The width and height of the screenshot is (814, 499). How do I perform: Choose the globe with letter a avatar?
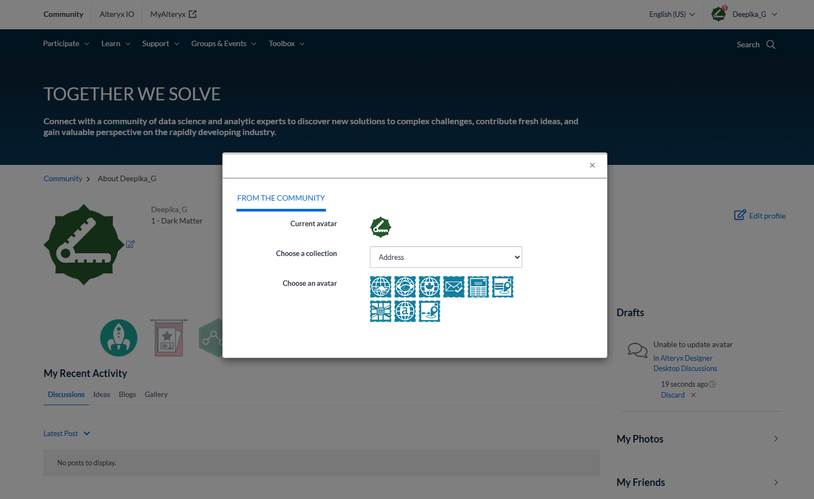pos(405,311)
